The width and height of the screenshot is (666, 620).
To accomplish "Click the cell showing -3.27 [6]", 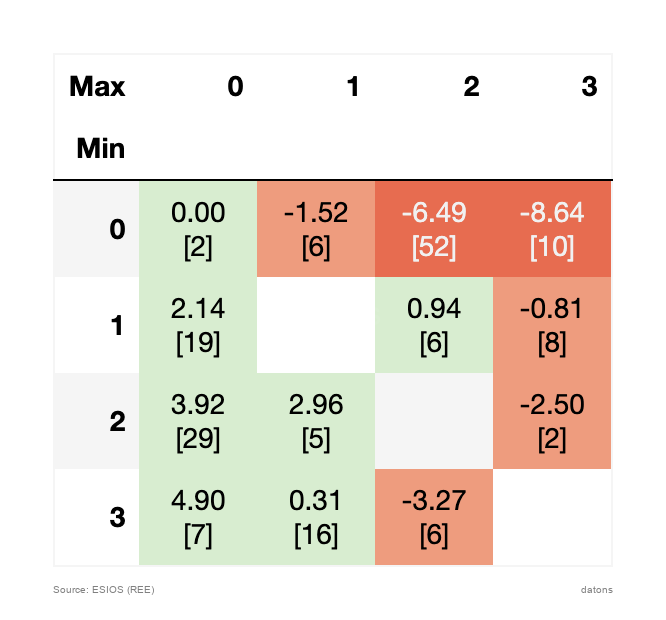I will 434,517.
